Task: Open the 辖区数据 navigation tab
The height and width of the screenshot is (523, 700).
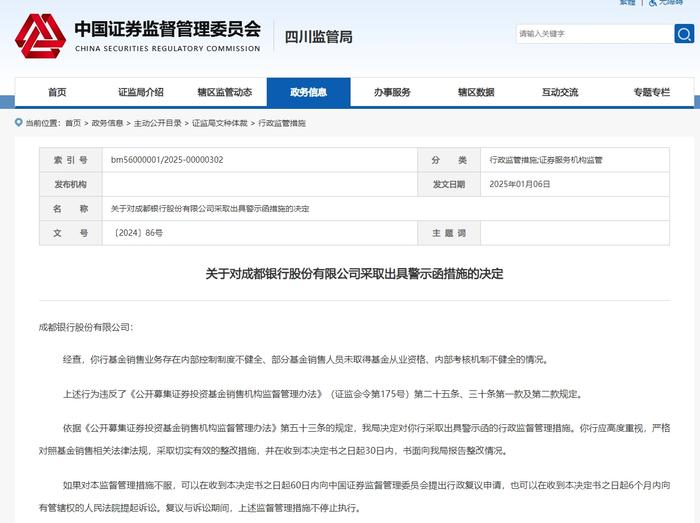Action: [x=476, y=92]
